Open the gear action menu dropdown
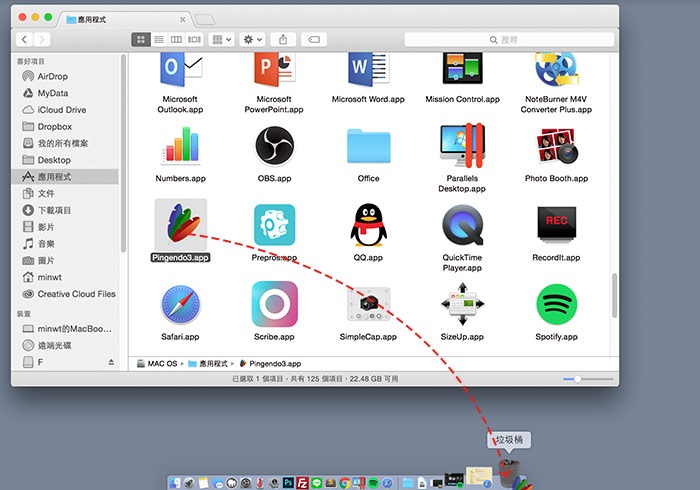The height and width of the screenshot is (490, 700). (x=252, y=40)
